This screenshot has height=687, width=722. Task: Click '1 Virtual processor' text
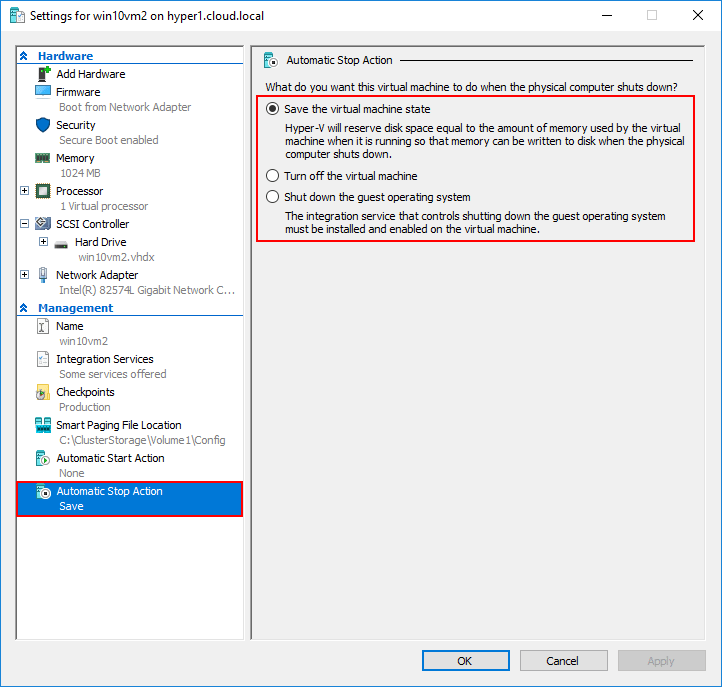pyautogui.click(x=104, y=206)
